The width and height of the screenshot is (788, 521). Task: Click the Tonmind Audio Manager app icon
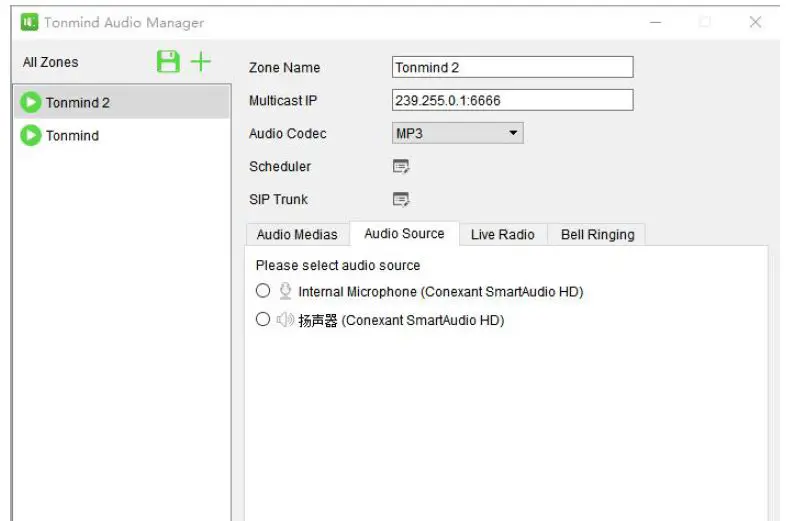click(29, 22)
